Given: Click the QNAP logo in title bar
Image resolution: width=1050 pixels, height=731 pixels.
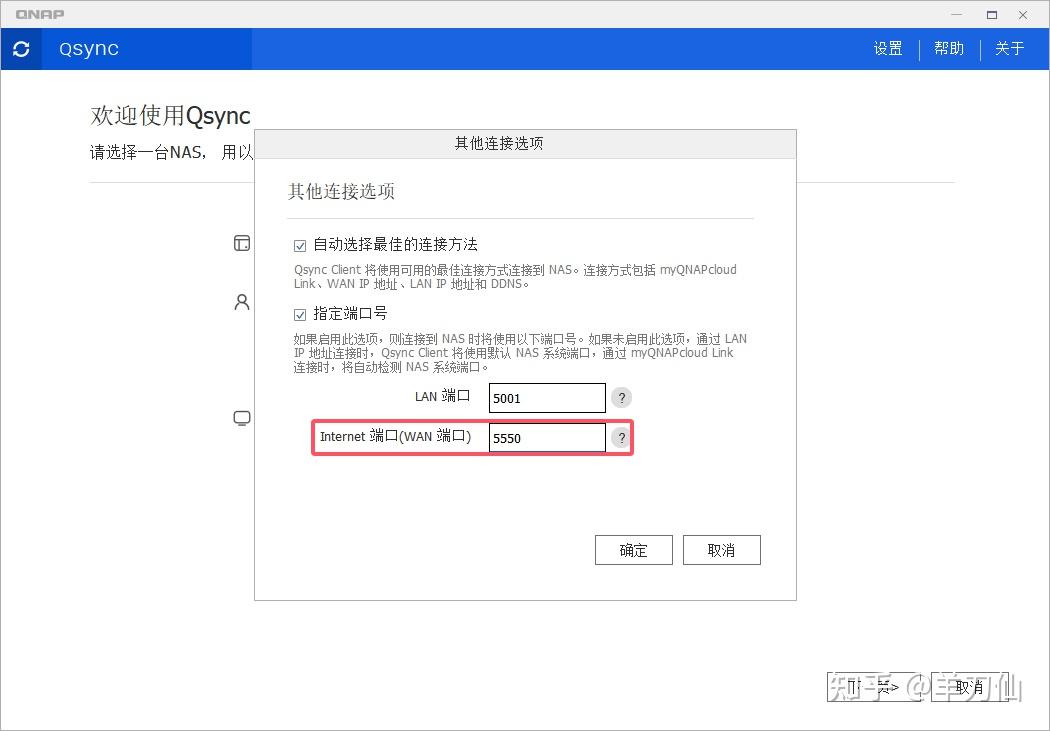Looking at the screenshot, I should (40, 14).
